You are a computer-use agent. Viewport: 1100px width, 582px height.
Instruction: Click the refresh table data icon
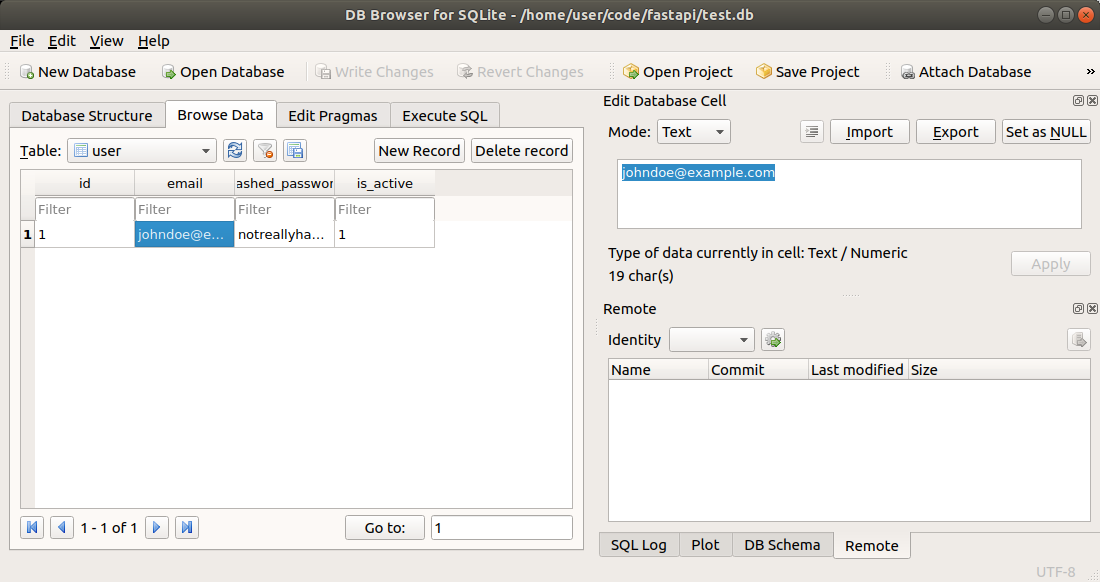click(x=235, y=151)
